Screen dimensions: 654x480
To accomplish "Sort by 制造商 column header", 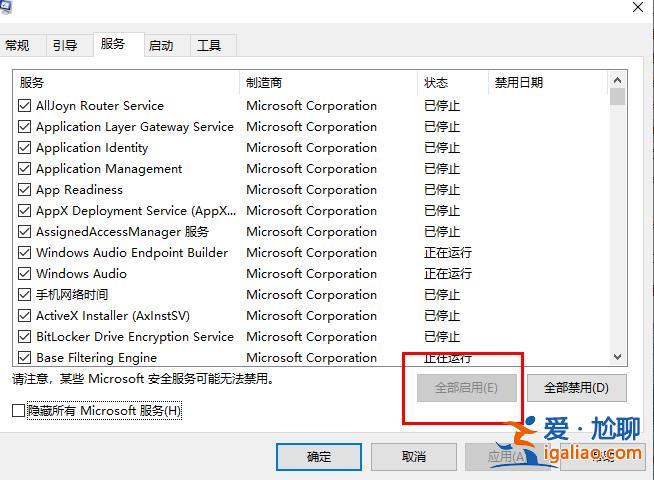I will pyautogui.click(x=328, y=83).
